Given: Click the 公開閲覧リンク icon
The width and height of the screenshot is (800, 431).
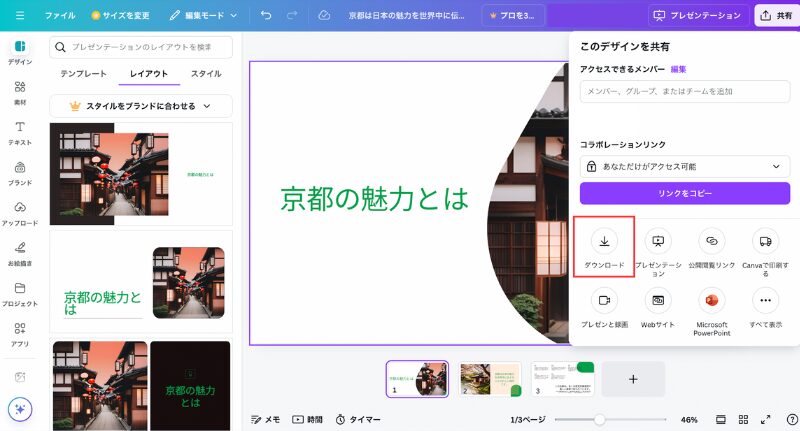Looking at the screenshot, I should coord(712,241).
